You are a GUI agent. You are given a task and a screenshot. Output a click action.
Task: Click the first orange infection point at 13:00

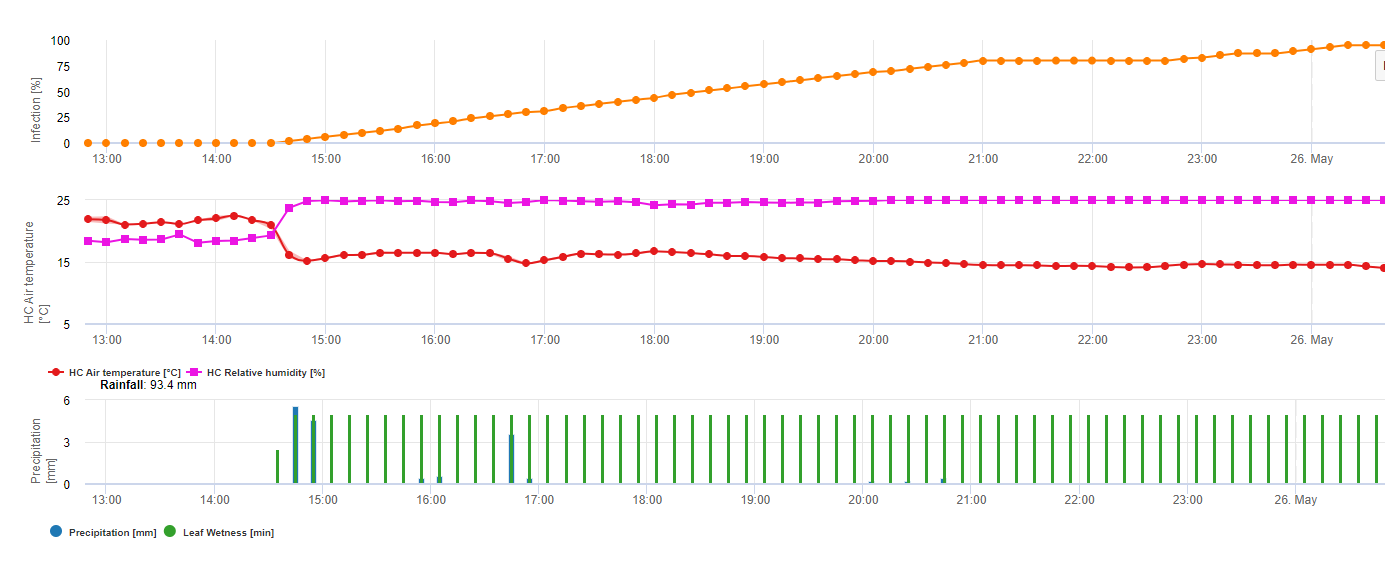(x=88, y=143)
